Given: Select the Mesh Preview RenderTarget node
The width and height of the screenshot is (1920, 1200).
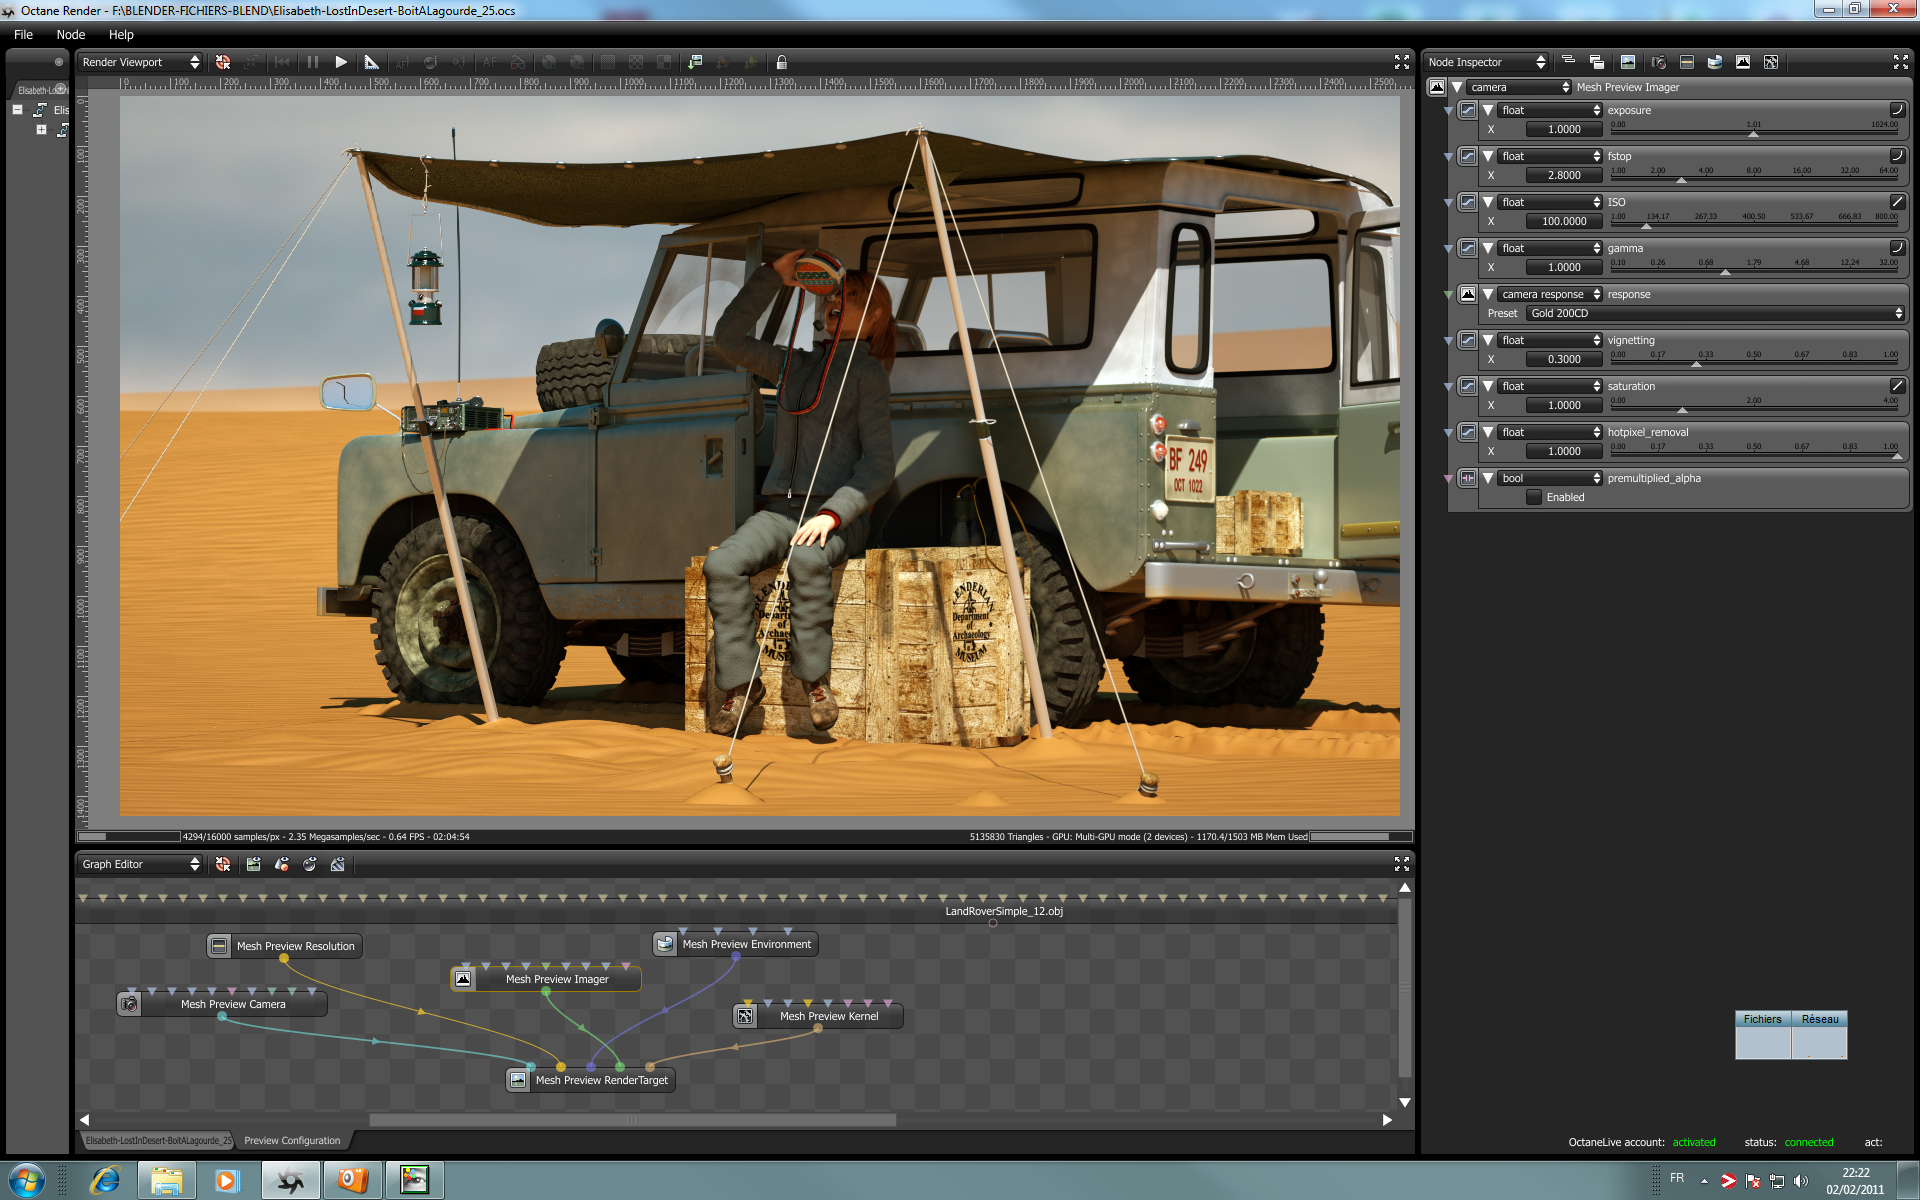Looking at the screenshot, I should (x=601, y=1080).
